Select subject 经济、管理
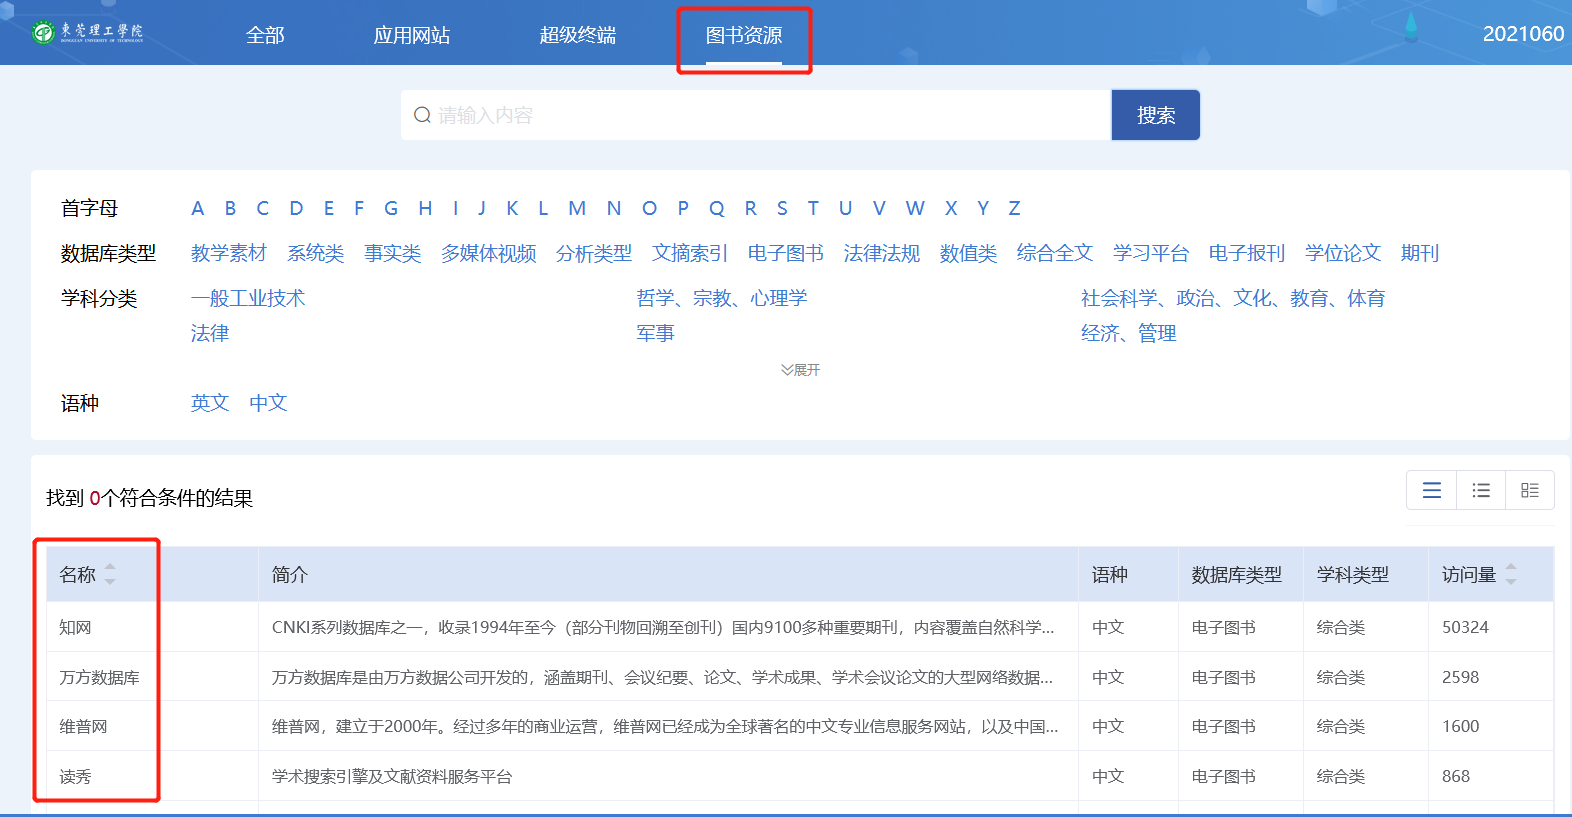The height and width of the screenshot is (817, 1572). coord(1129,333)
